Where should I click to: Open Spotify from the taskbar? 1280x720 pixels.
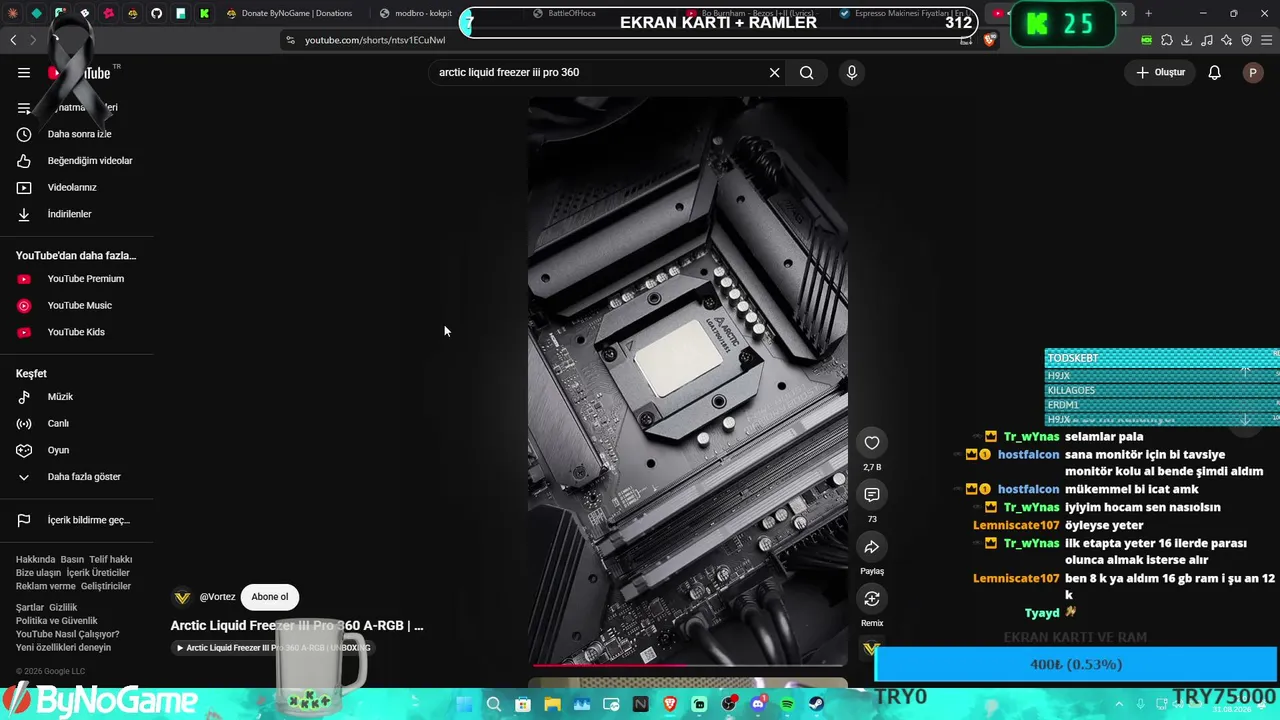(x=787, y=704)
